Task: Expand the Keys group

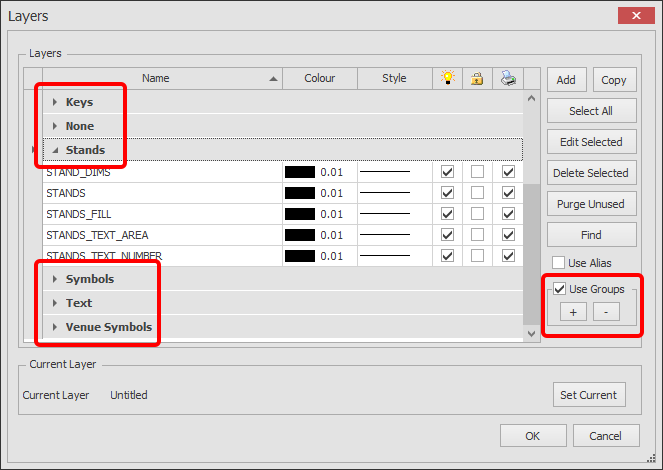Action: tap(55, 102)
